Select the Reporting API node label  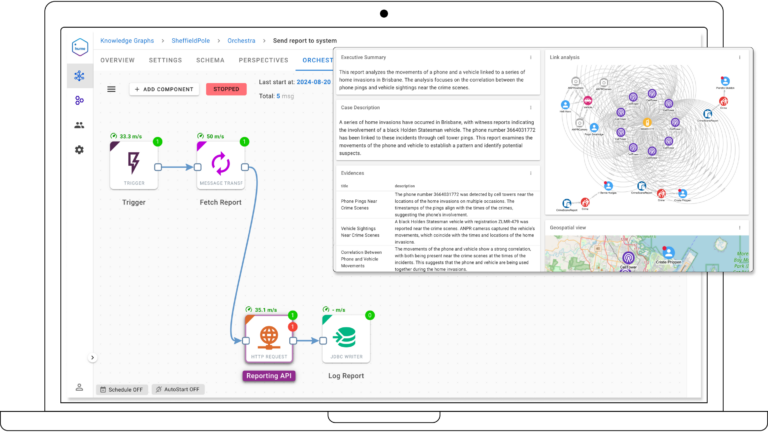[269, 376]
